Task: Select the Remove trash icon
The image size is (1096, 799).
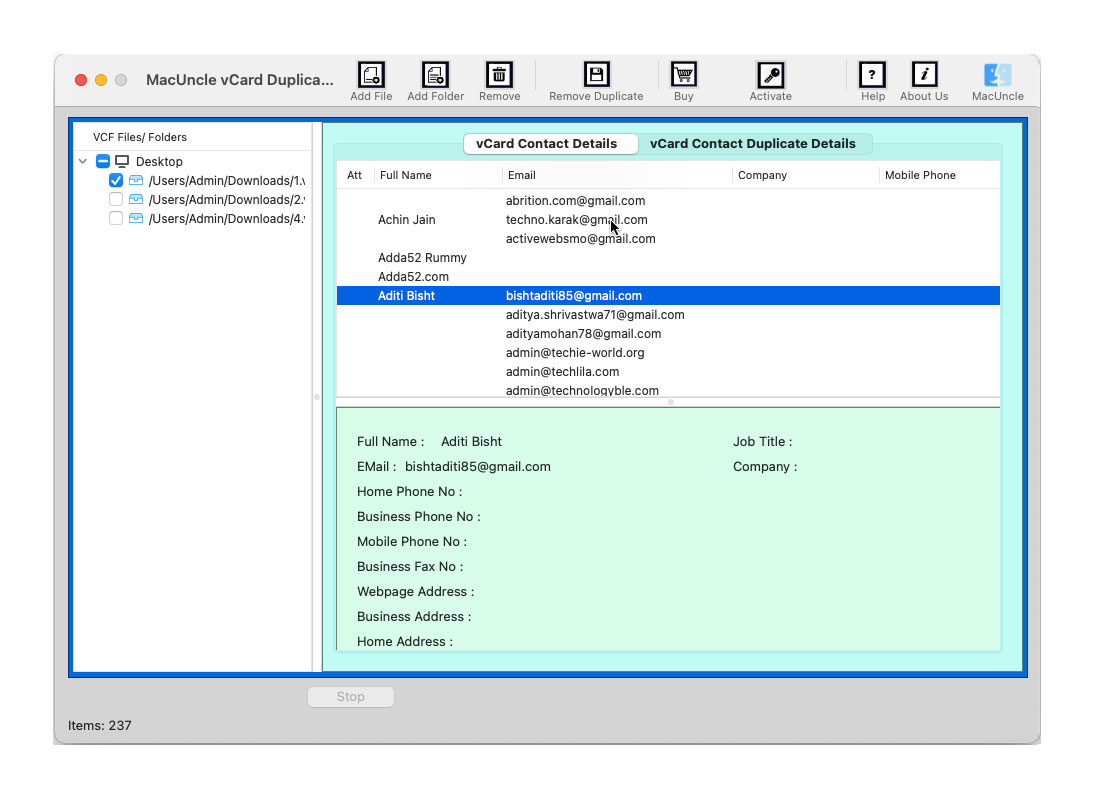Action: pos(498,75)
